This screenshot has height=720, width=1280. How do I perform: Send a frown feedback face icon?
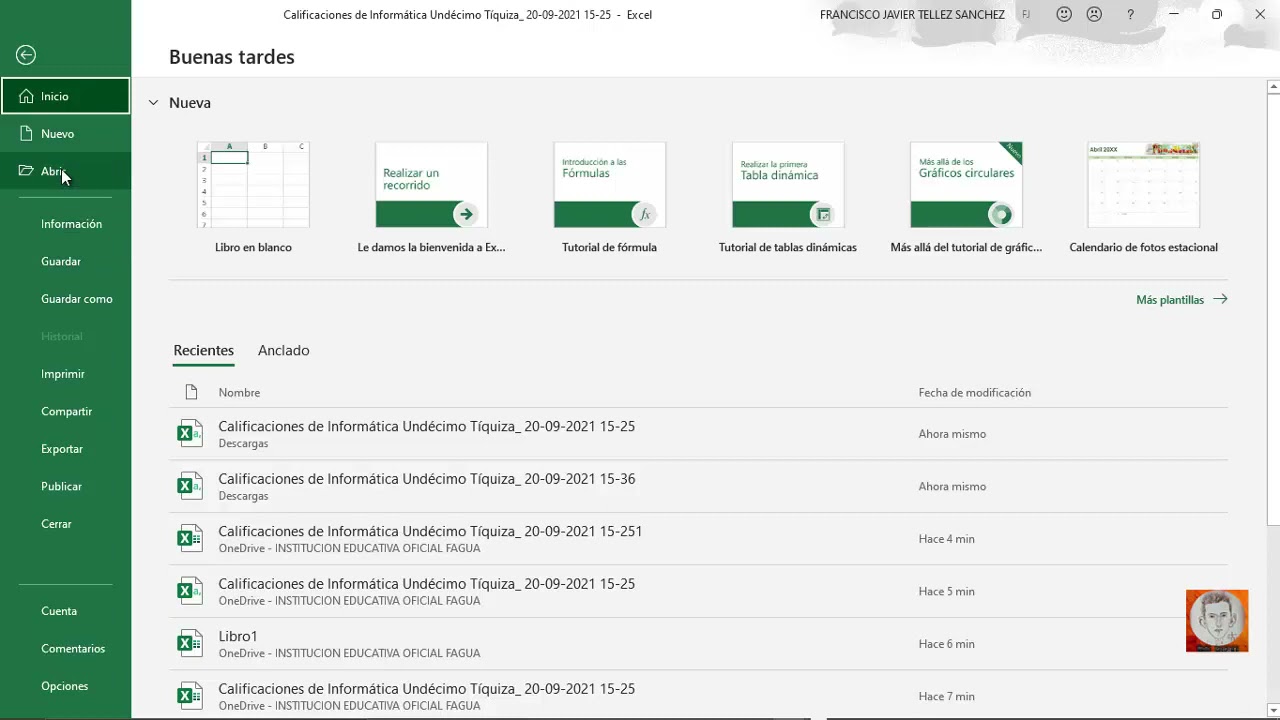(1094, 15)
